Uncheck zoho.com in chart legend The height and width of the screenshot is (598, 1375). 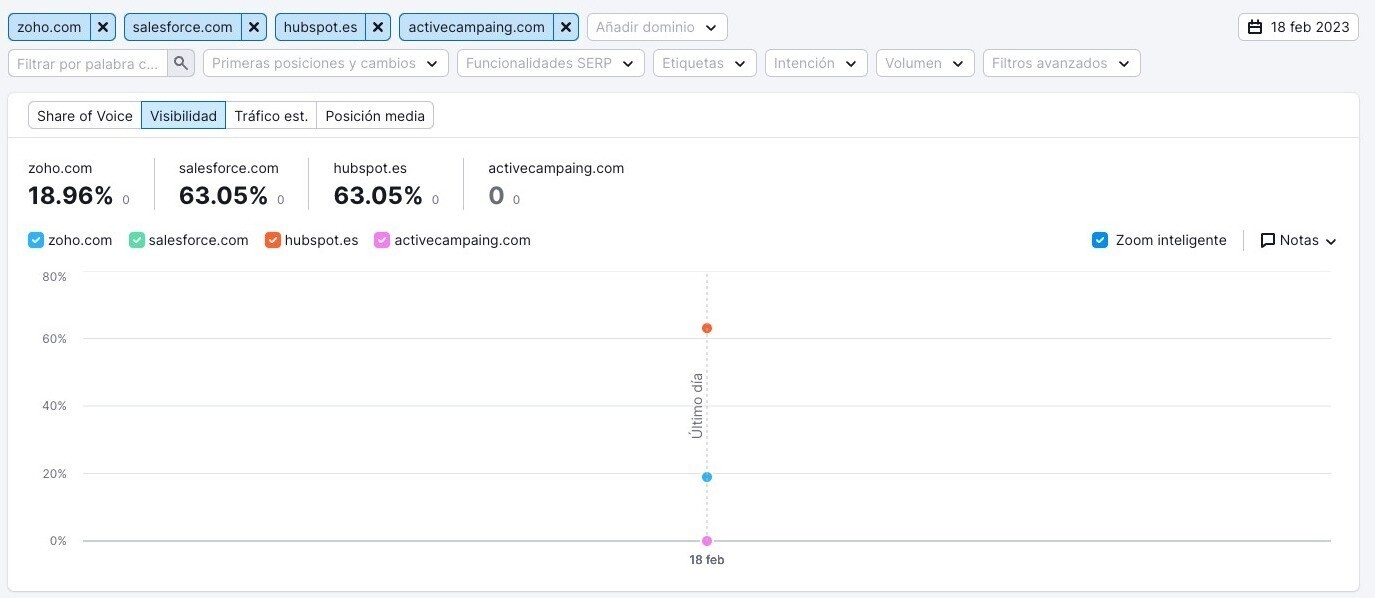coord(36,240)
